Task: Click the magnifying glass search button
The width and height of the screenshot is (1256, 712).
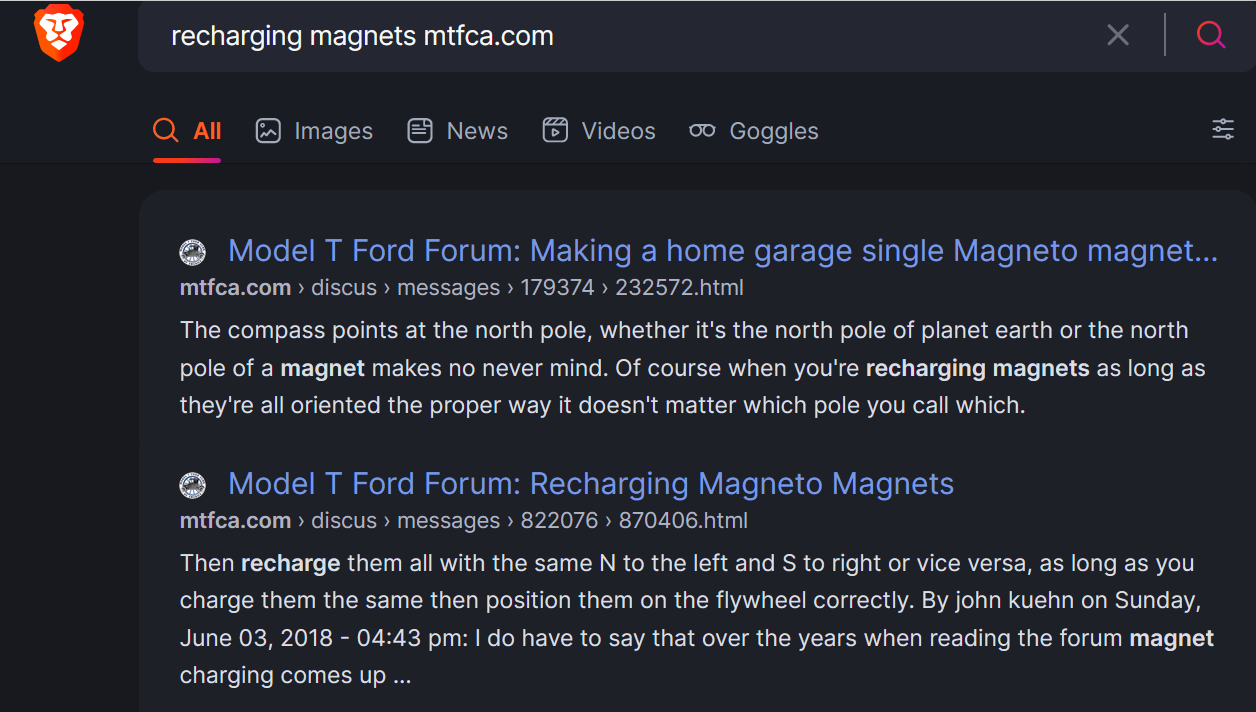Action: [1210, 36]
